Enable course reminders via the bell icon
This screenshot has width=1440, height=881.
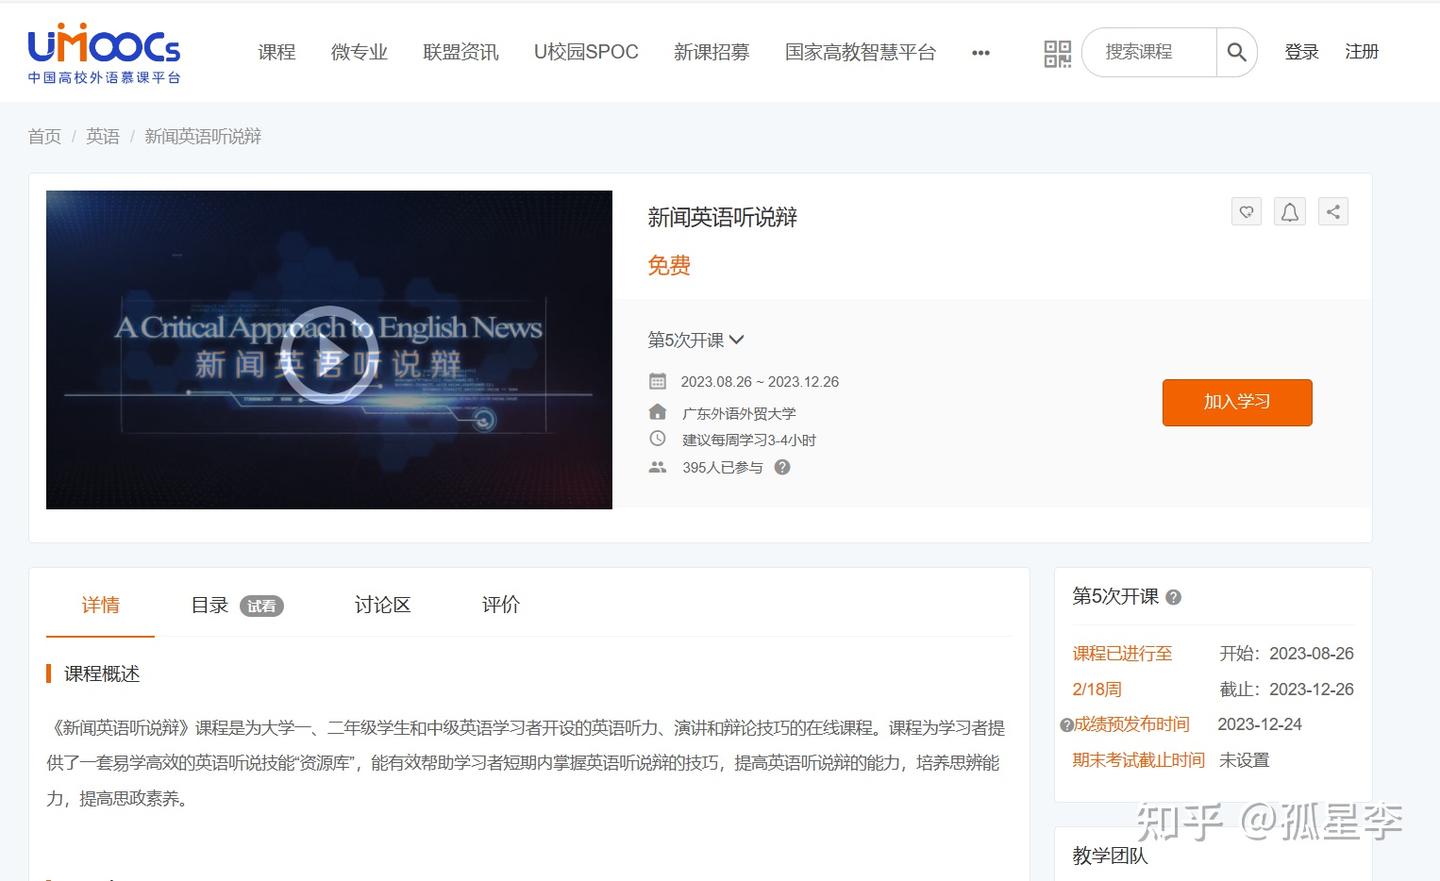point(1289,211)
